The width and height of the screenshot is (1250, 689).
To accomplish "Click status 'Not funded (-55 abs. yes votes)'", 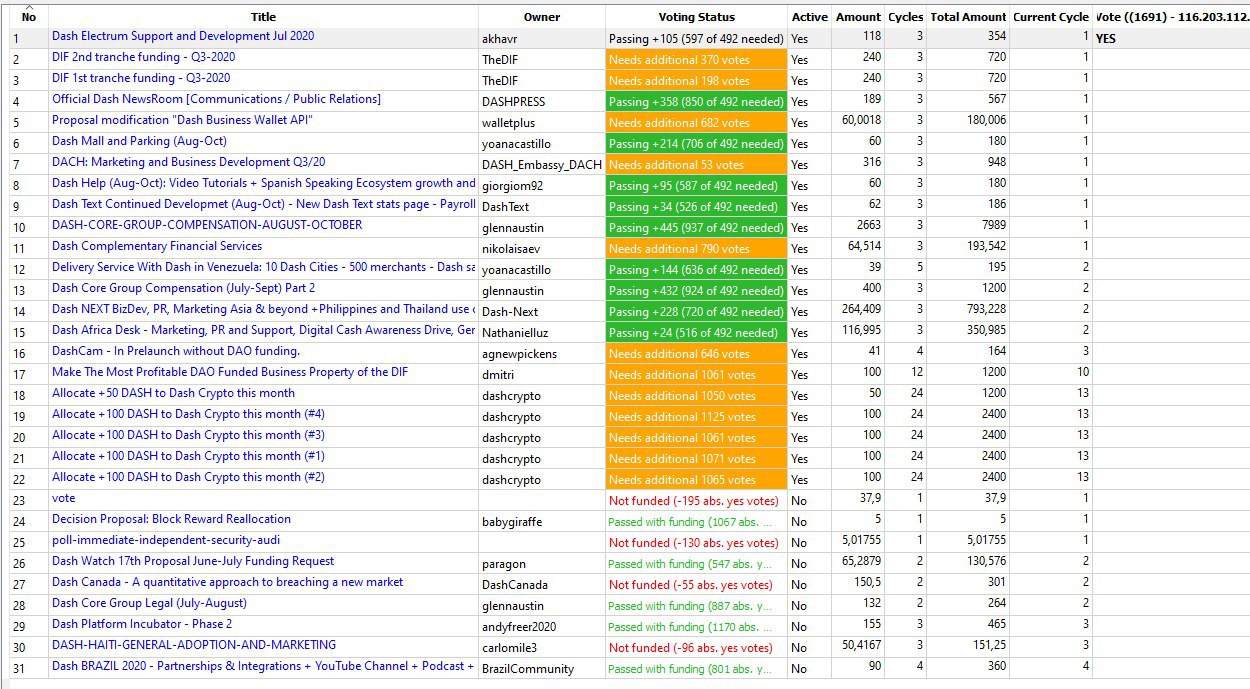I will tap(697, 584).
